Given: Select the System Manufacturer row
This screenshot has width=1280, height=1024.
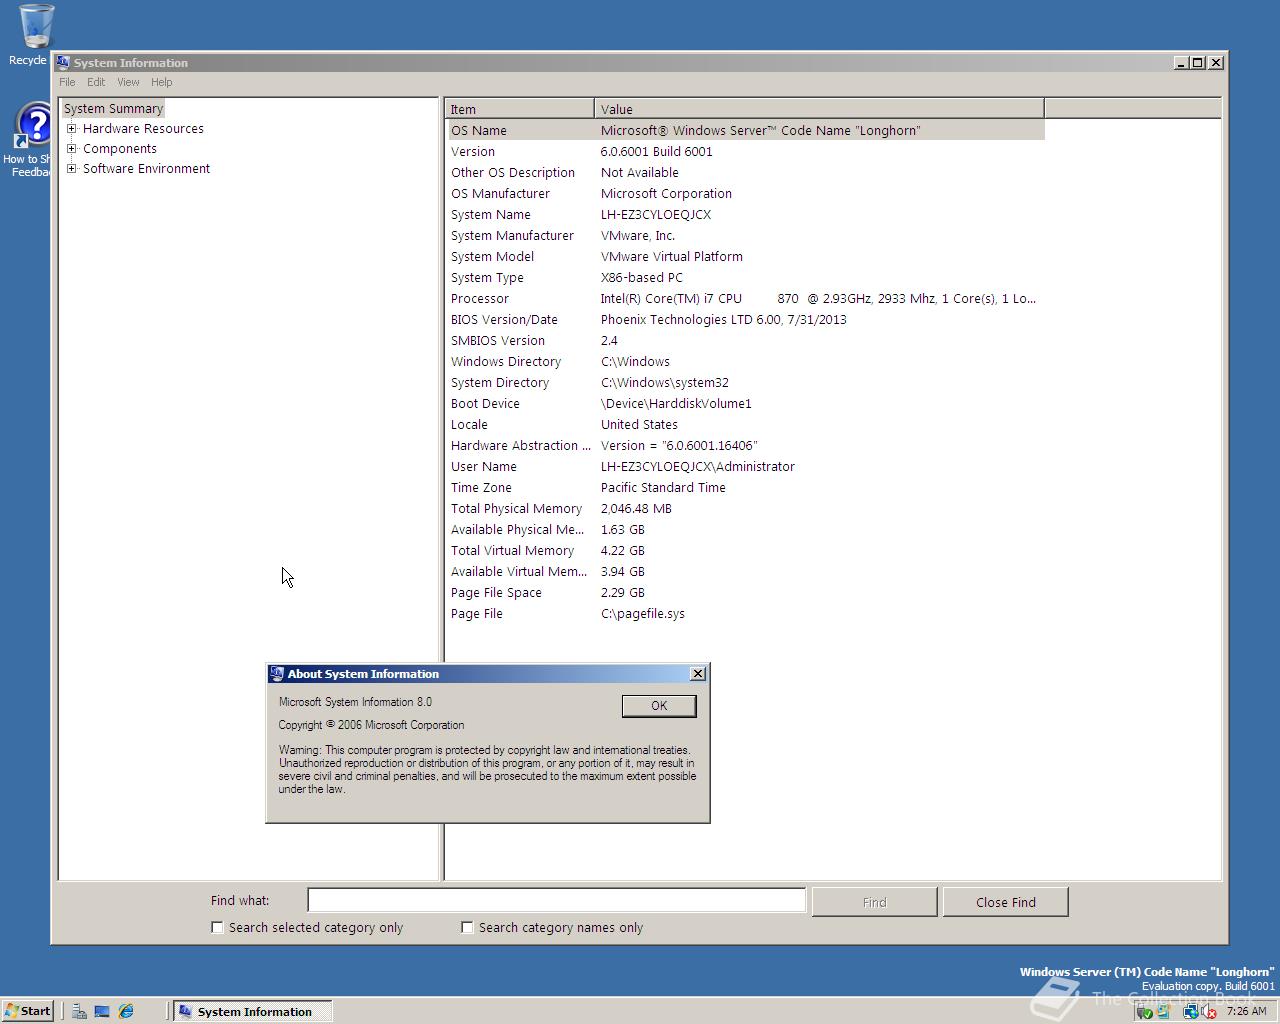Looking at the screenshot, I should tap(745, 235).
